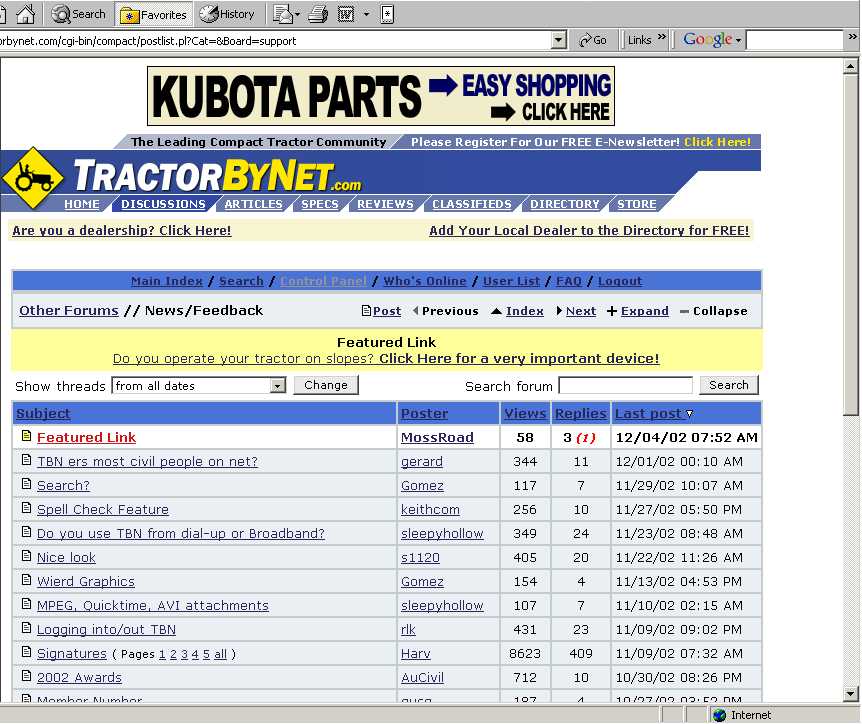Click the Go button
This screenshot has height=724, width=862.
click(593, 40)
